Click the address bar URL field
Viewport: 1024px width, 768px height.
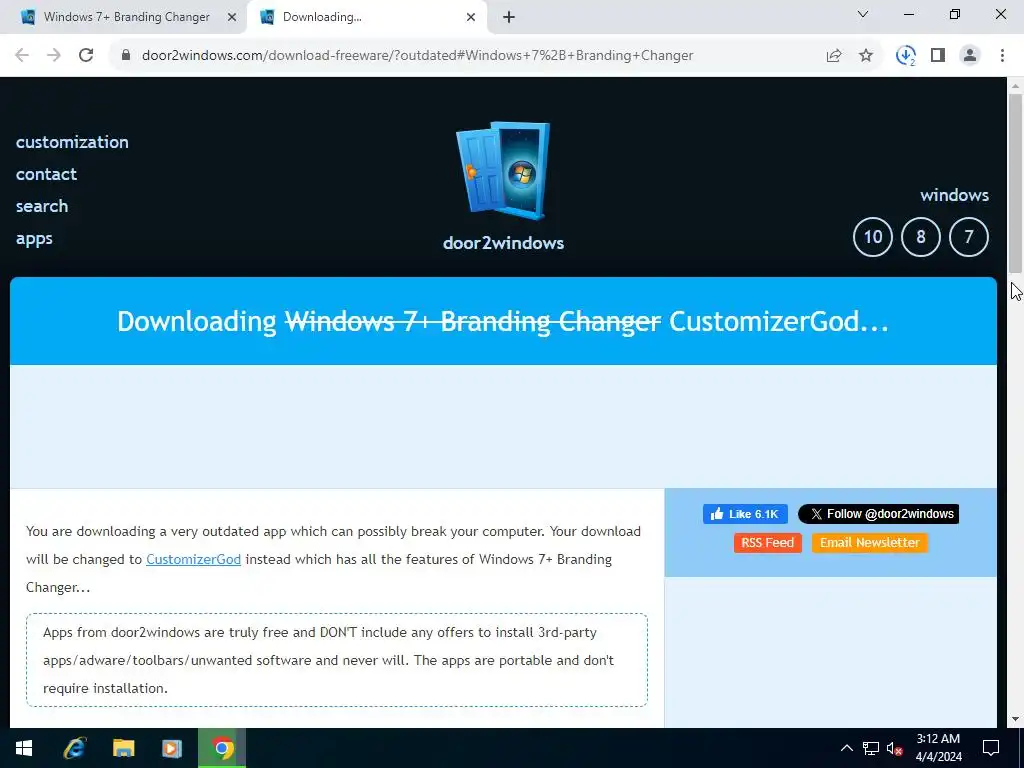[417, 56]
